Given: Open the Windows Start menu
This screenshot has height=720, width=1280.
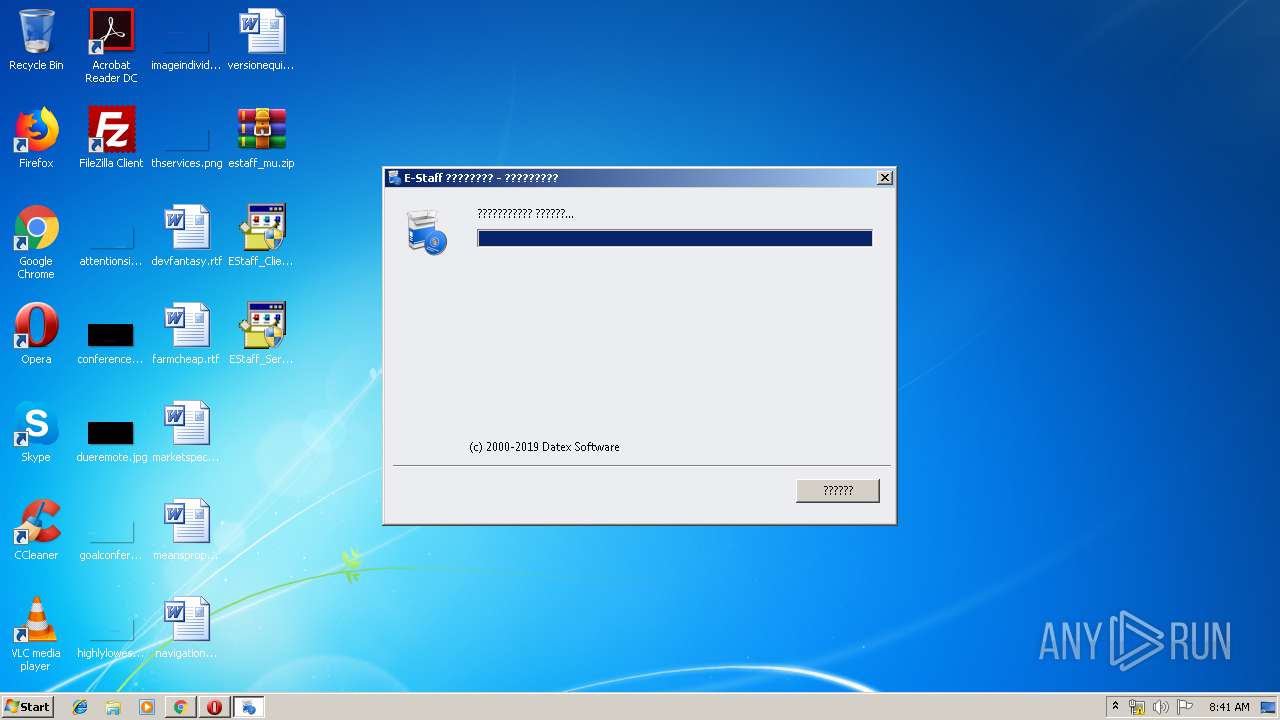Looking at the screenshot, I should [28, 707].
